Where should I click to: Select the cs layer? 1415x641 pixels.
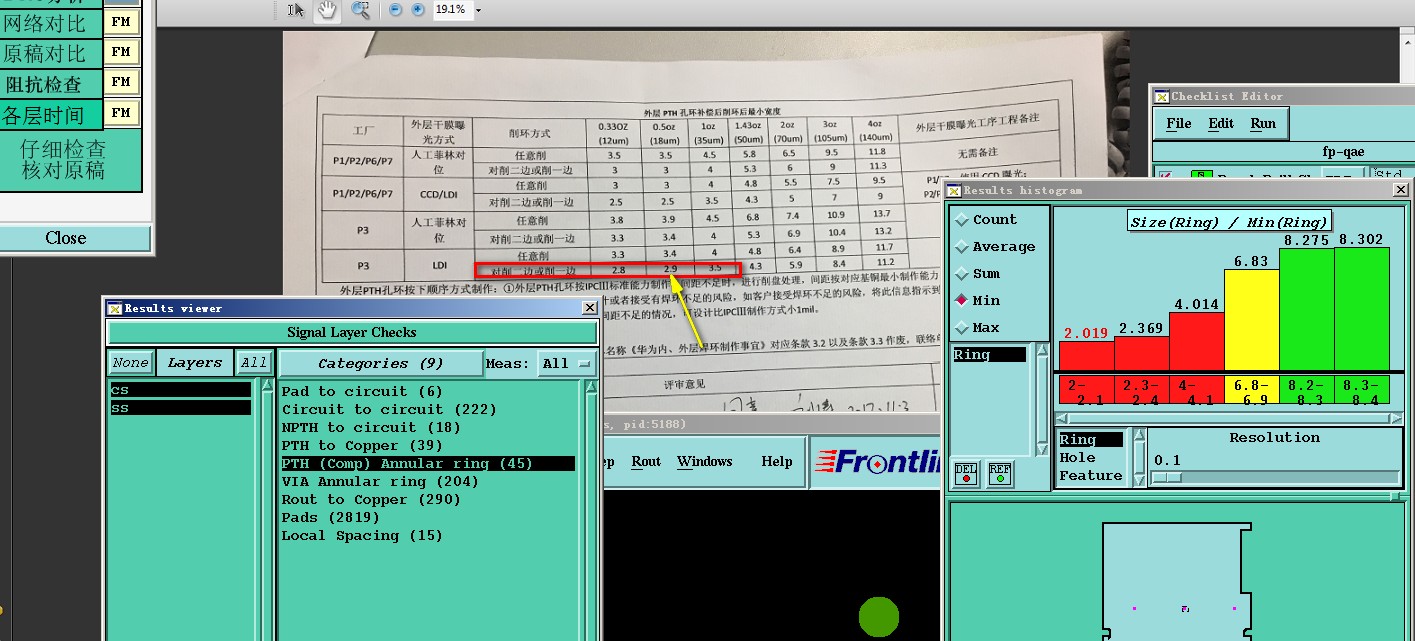181,390
